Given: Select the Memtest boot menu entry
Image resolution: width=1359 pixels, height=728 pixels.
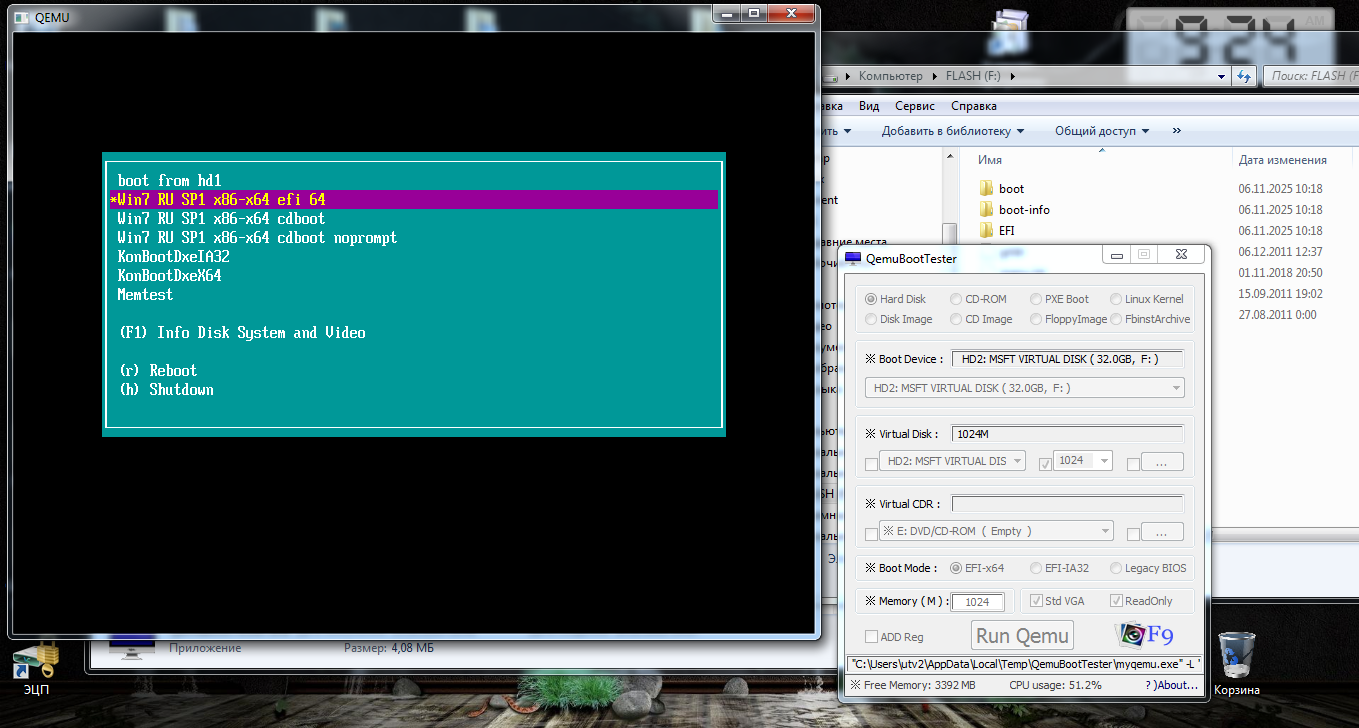Looking at the screenshot, I should click(x=145, y=295).
